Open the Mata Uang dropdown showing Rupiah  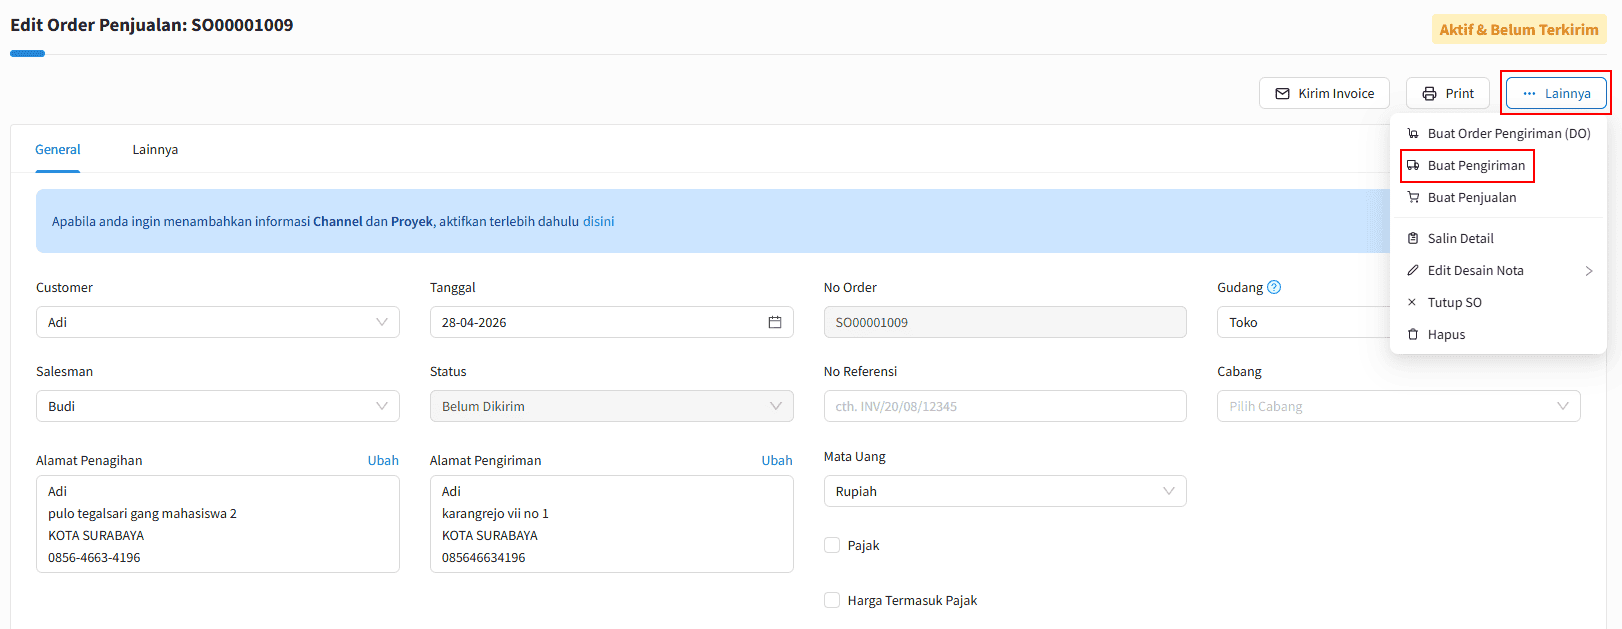(x=1004, y=491)
